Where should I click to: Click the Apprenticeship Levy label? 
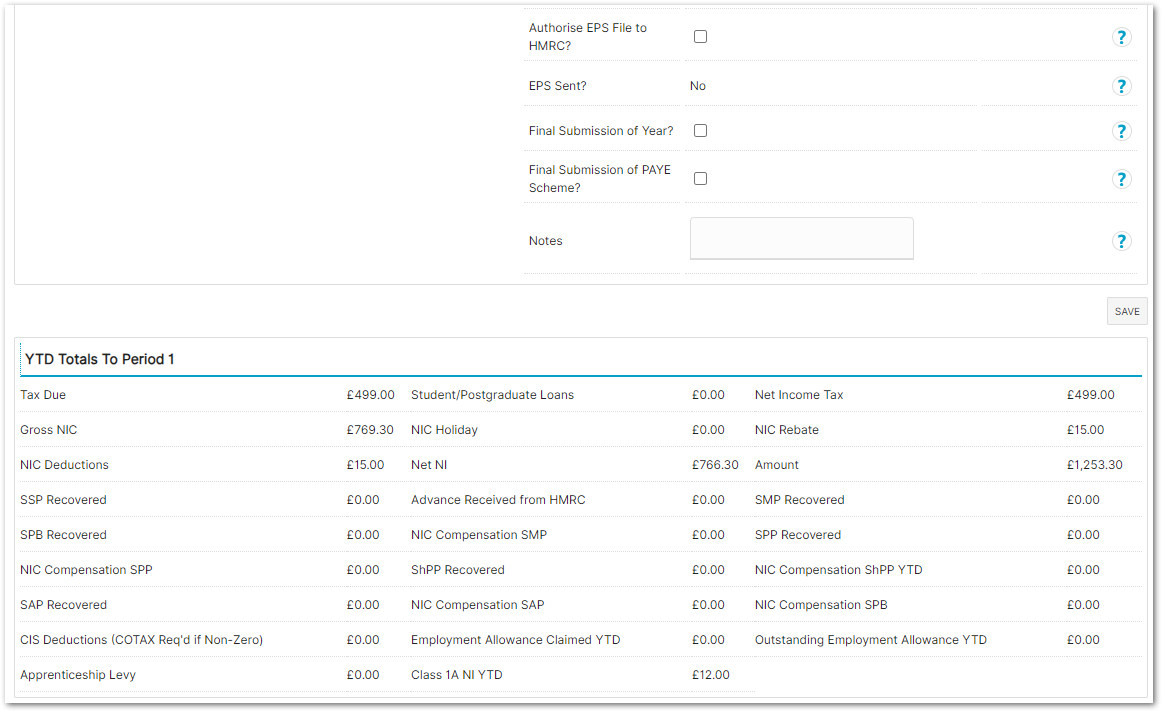[x=78, y=675]
